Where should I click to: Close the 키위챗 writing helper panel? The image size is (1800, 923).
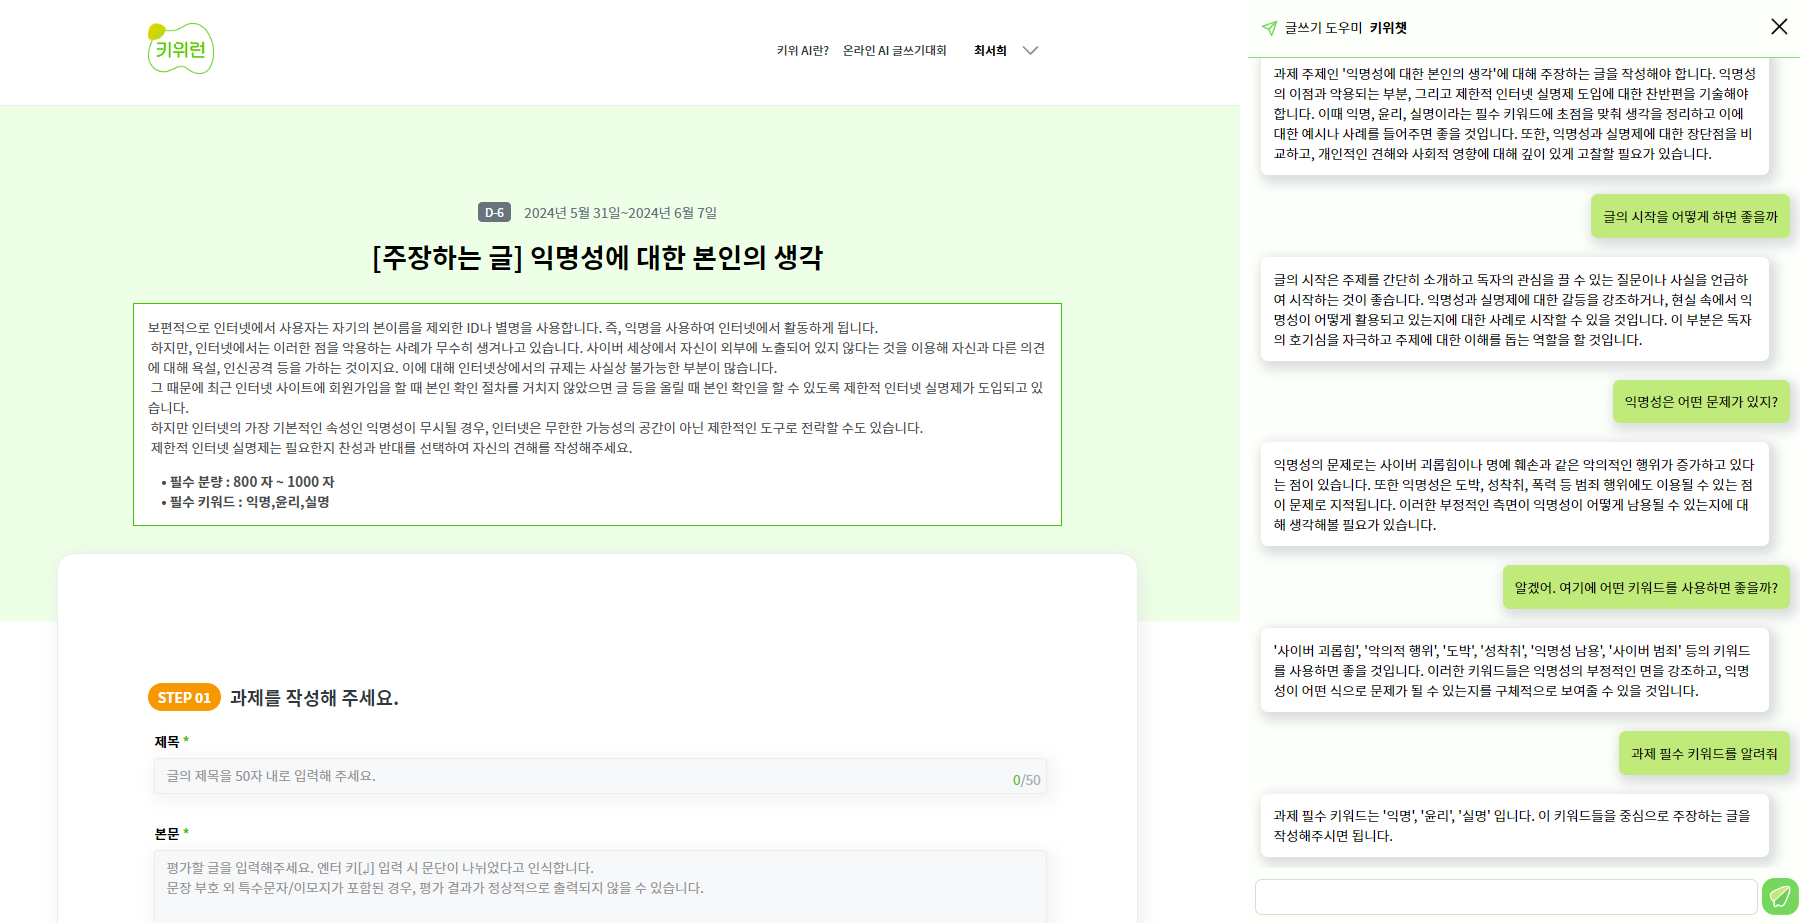click(x=1778, y=27)
